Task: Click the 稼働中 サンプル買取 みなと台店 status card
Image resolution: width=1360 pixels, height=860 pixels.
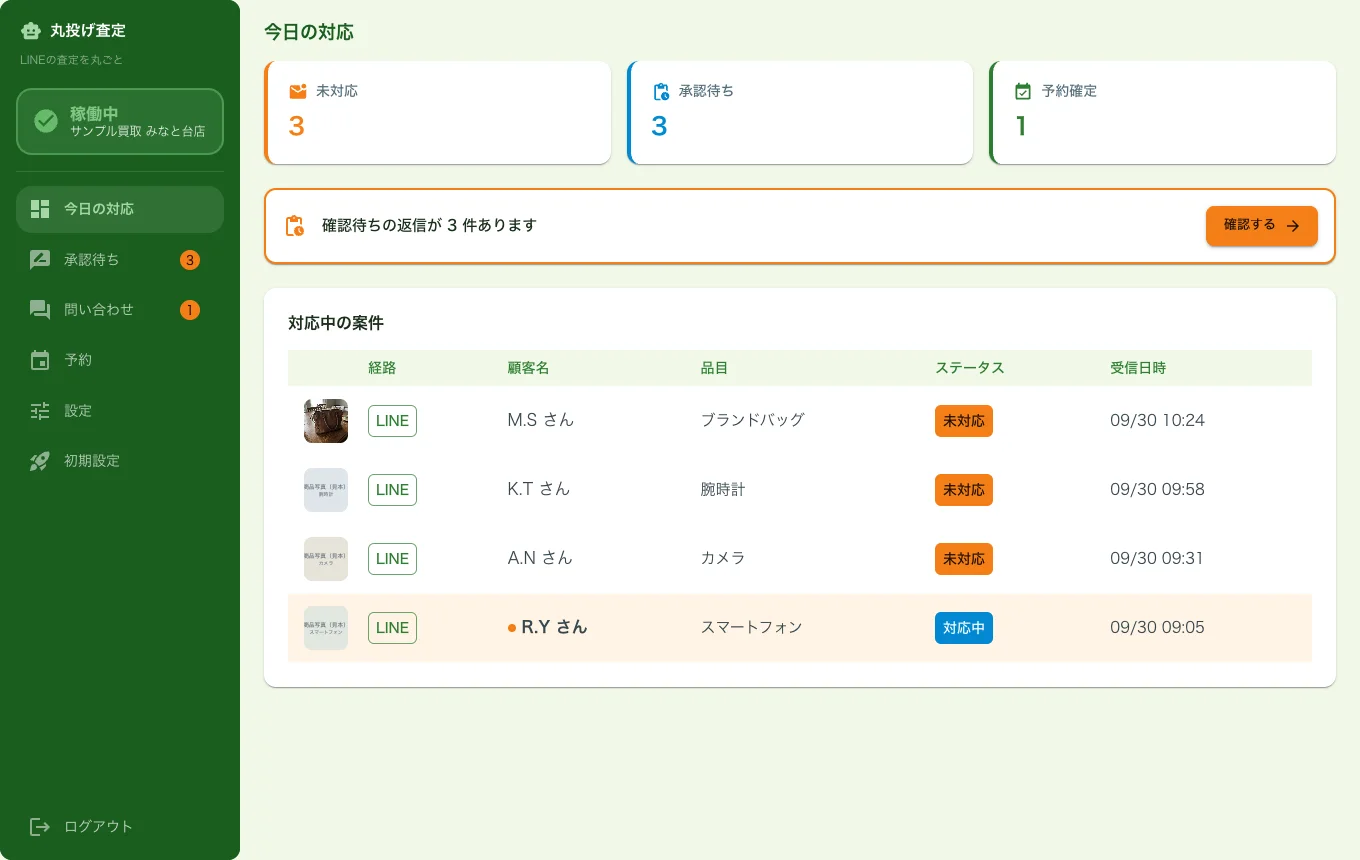Action: click(120, 122)
